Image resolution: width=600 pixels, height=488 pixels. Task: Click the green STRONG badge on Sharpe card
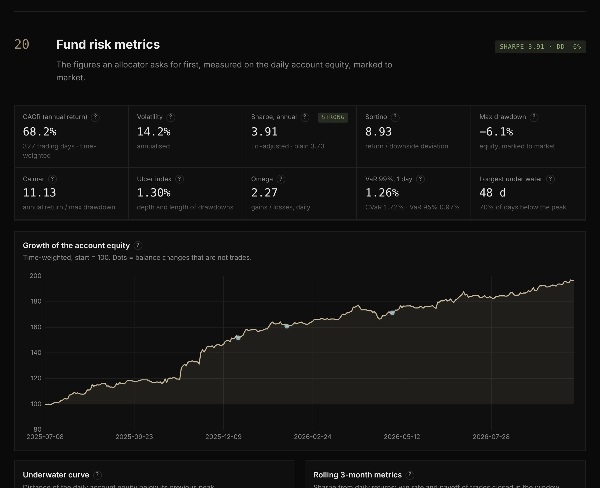(x=333, y=117)
